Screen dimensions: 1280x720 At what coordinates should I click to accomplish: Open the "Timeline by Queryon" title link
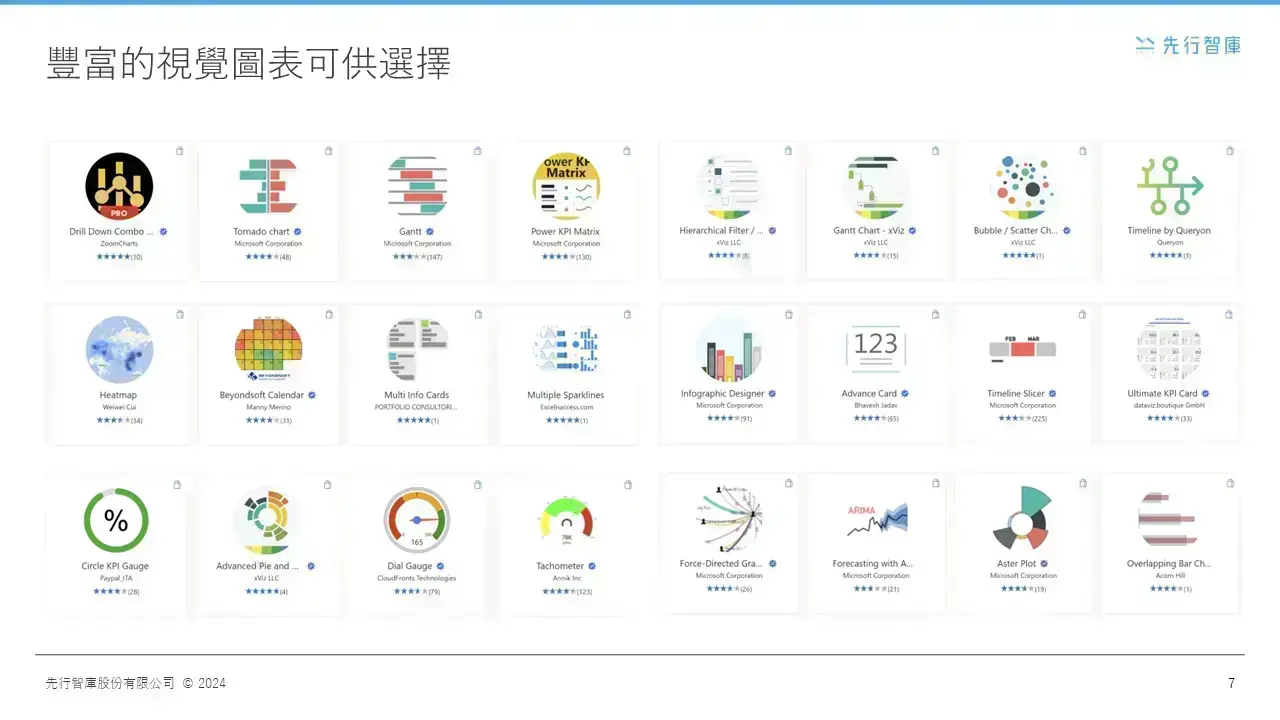click(1169, 230)
